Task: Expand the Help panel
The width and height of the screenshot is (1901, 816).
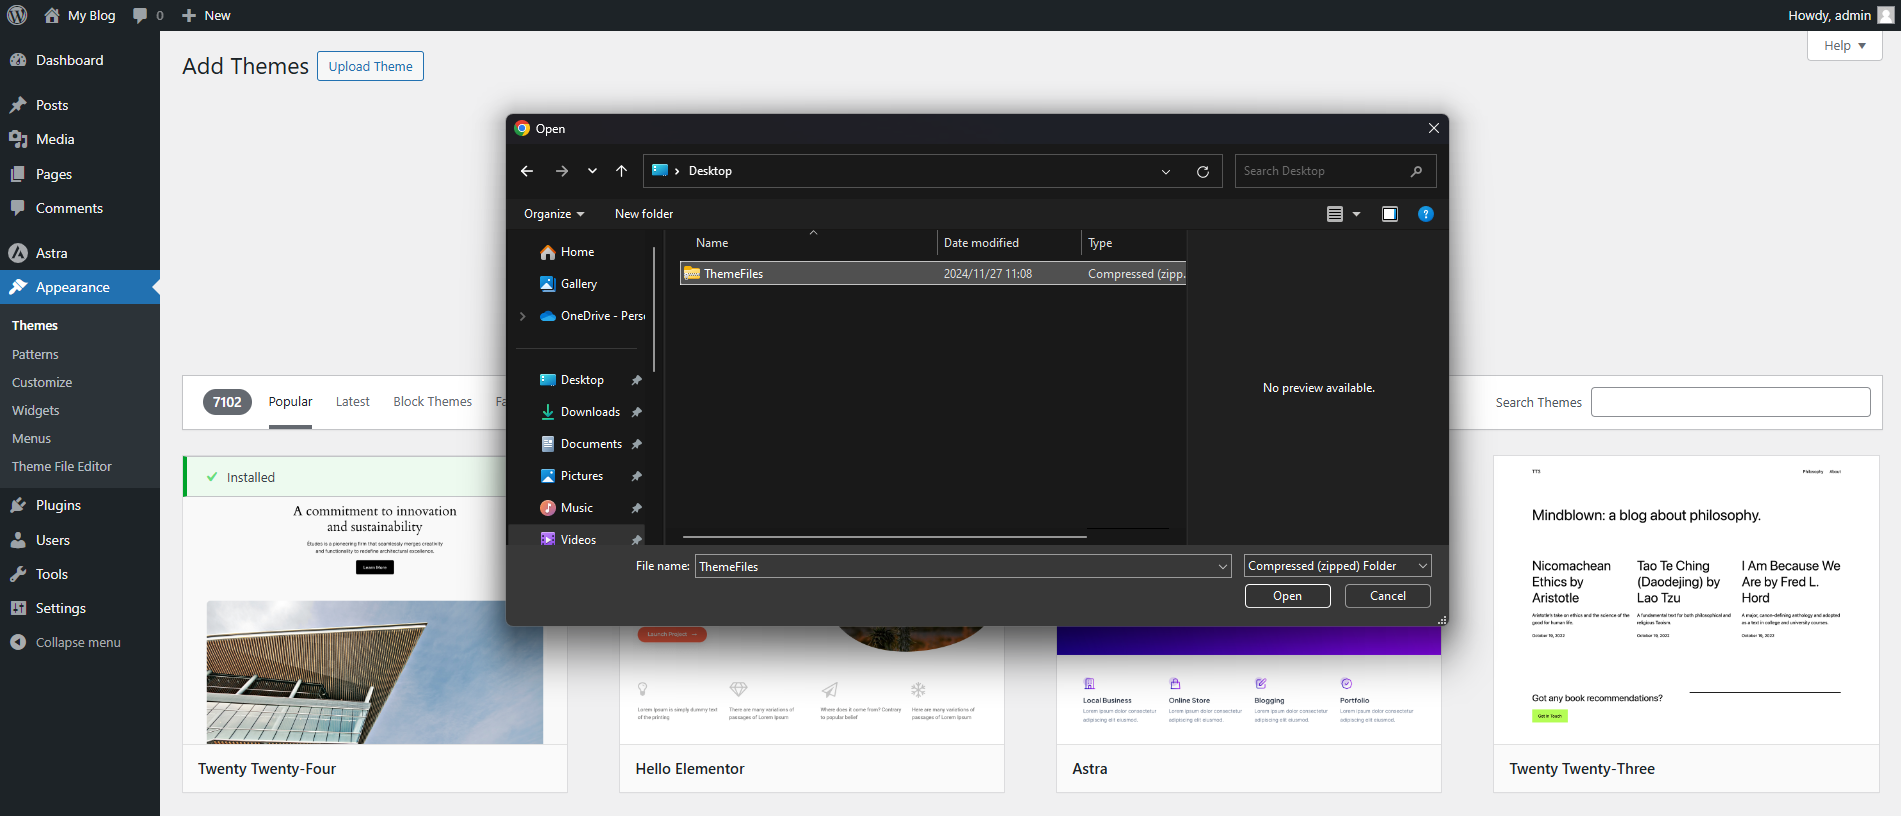Action: coord(1844,45)
